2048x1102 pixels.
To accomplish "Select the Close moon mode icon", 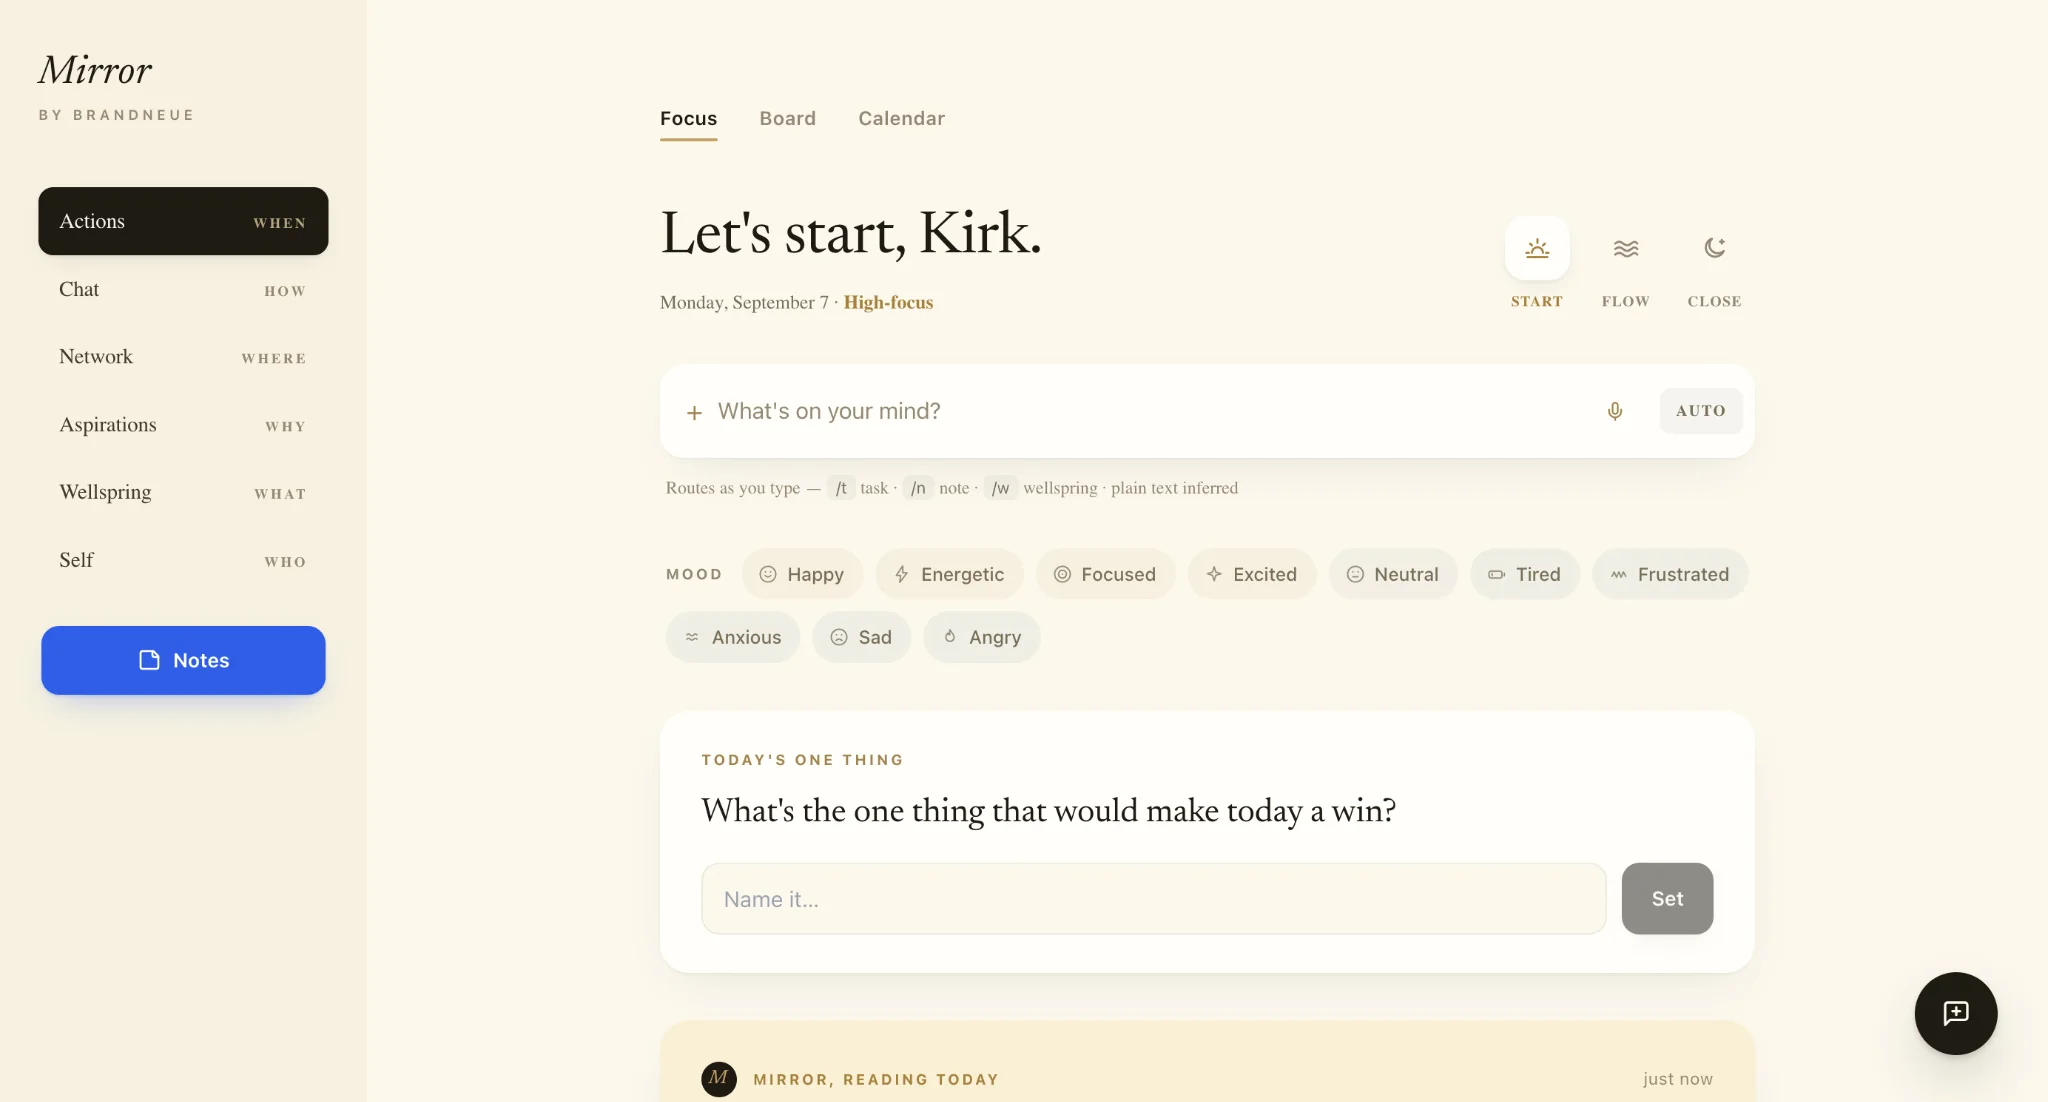I will tap(1715, 248).
